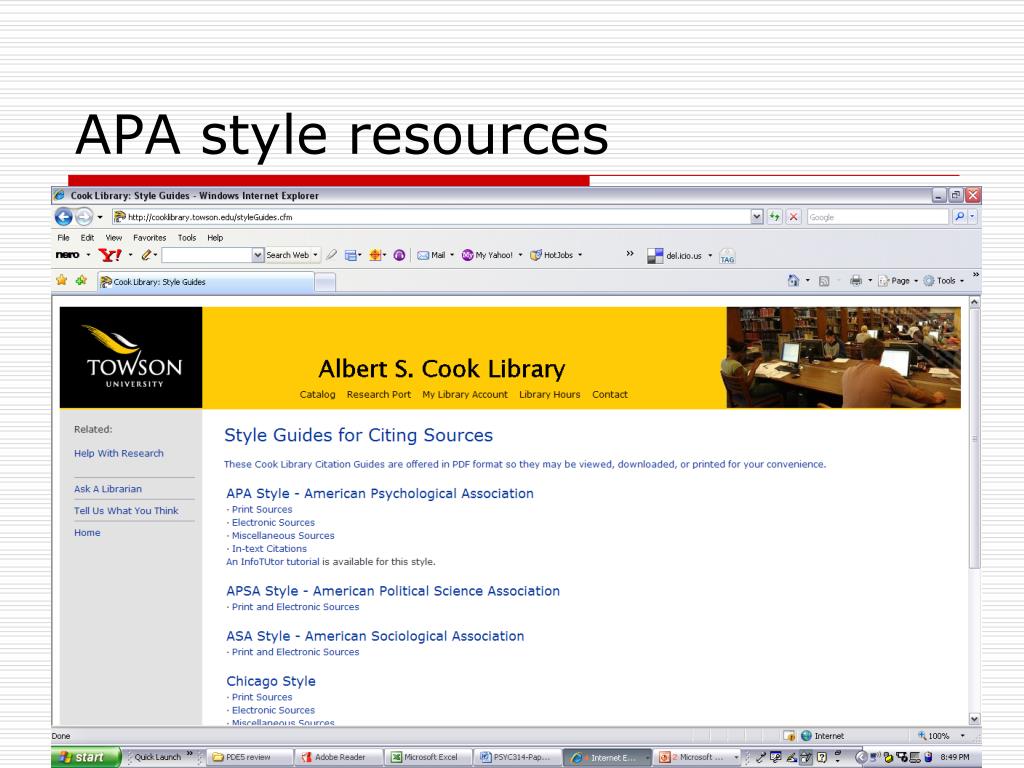Click the Feeds icon in command bar

[x=824, y=281]
